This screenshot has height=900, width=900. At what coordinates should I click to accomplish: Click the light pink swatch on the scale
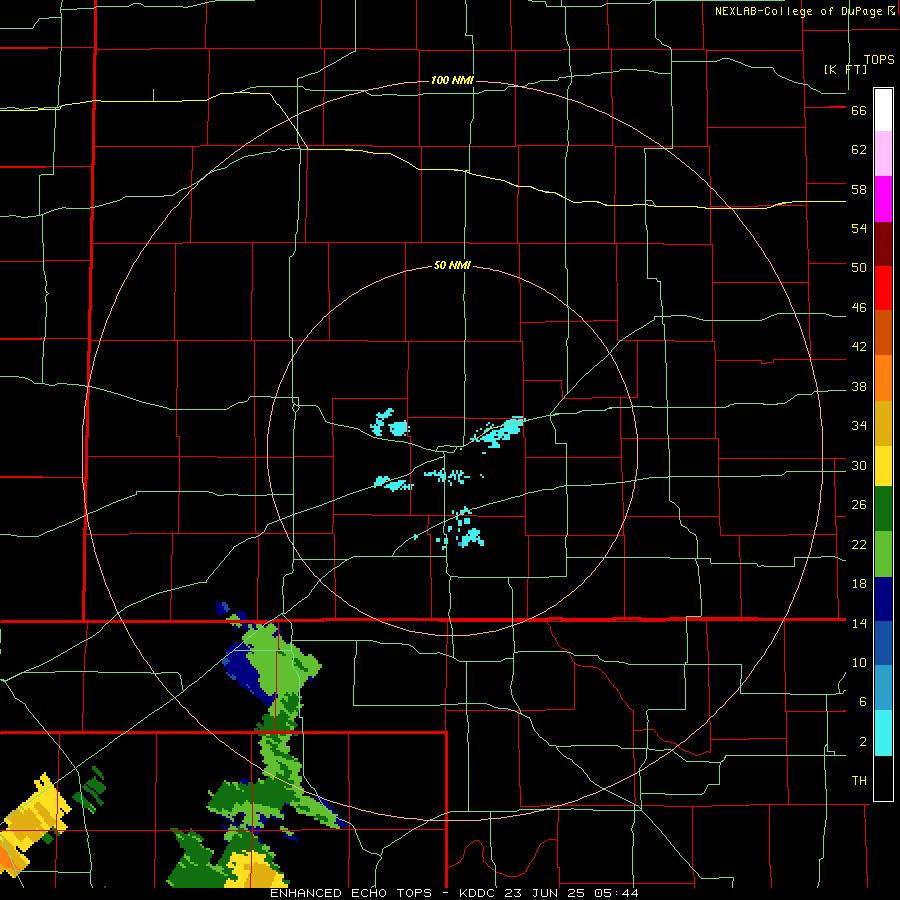click(x=883, y=153)
